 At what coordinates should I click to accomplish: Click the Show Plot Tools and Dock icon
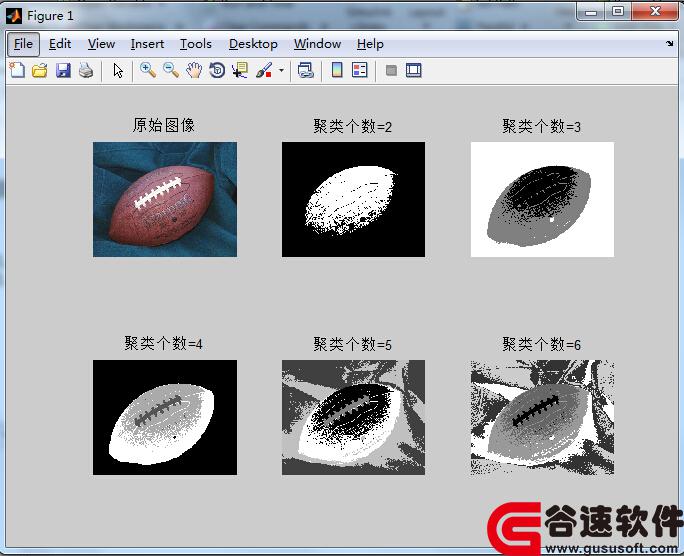point(414,70)
